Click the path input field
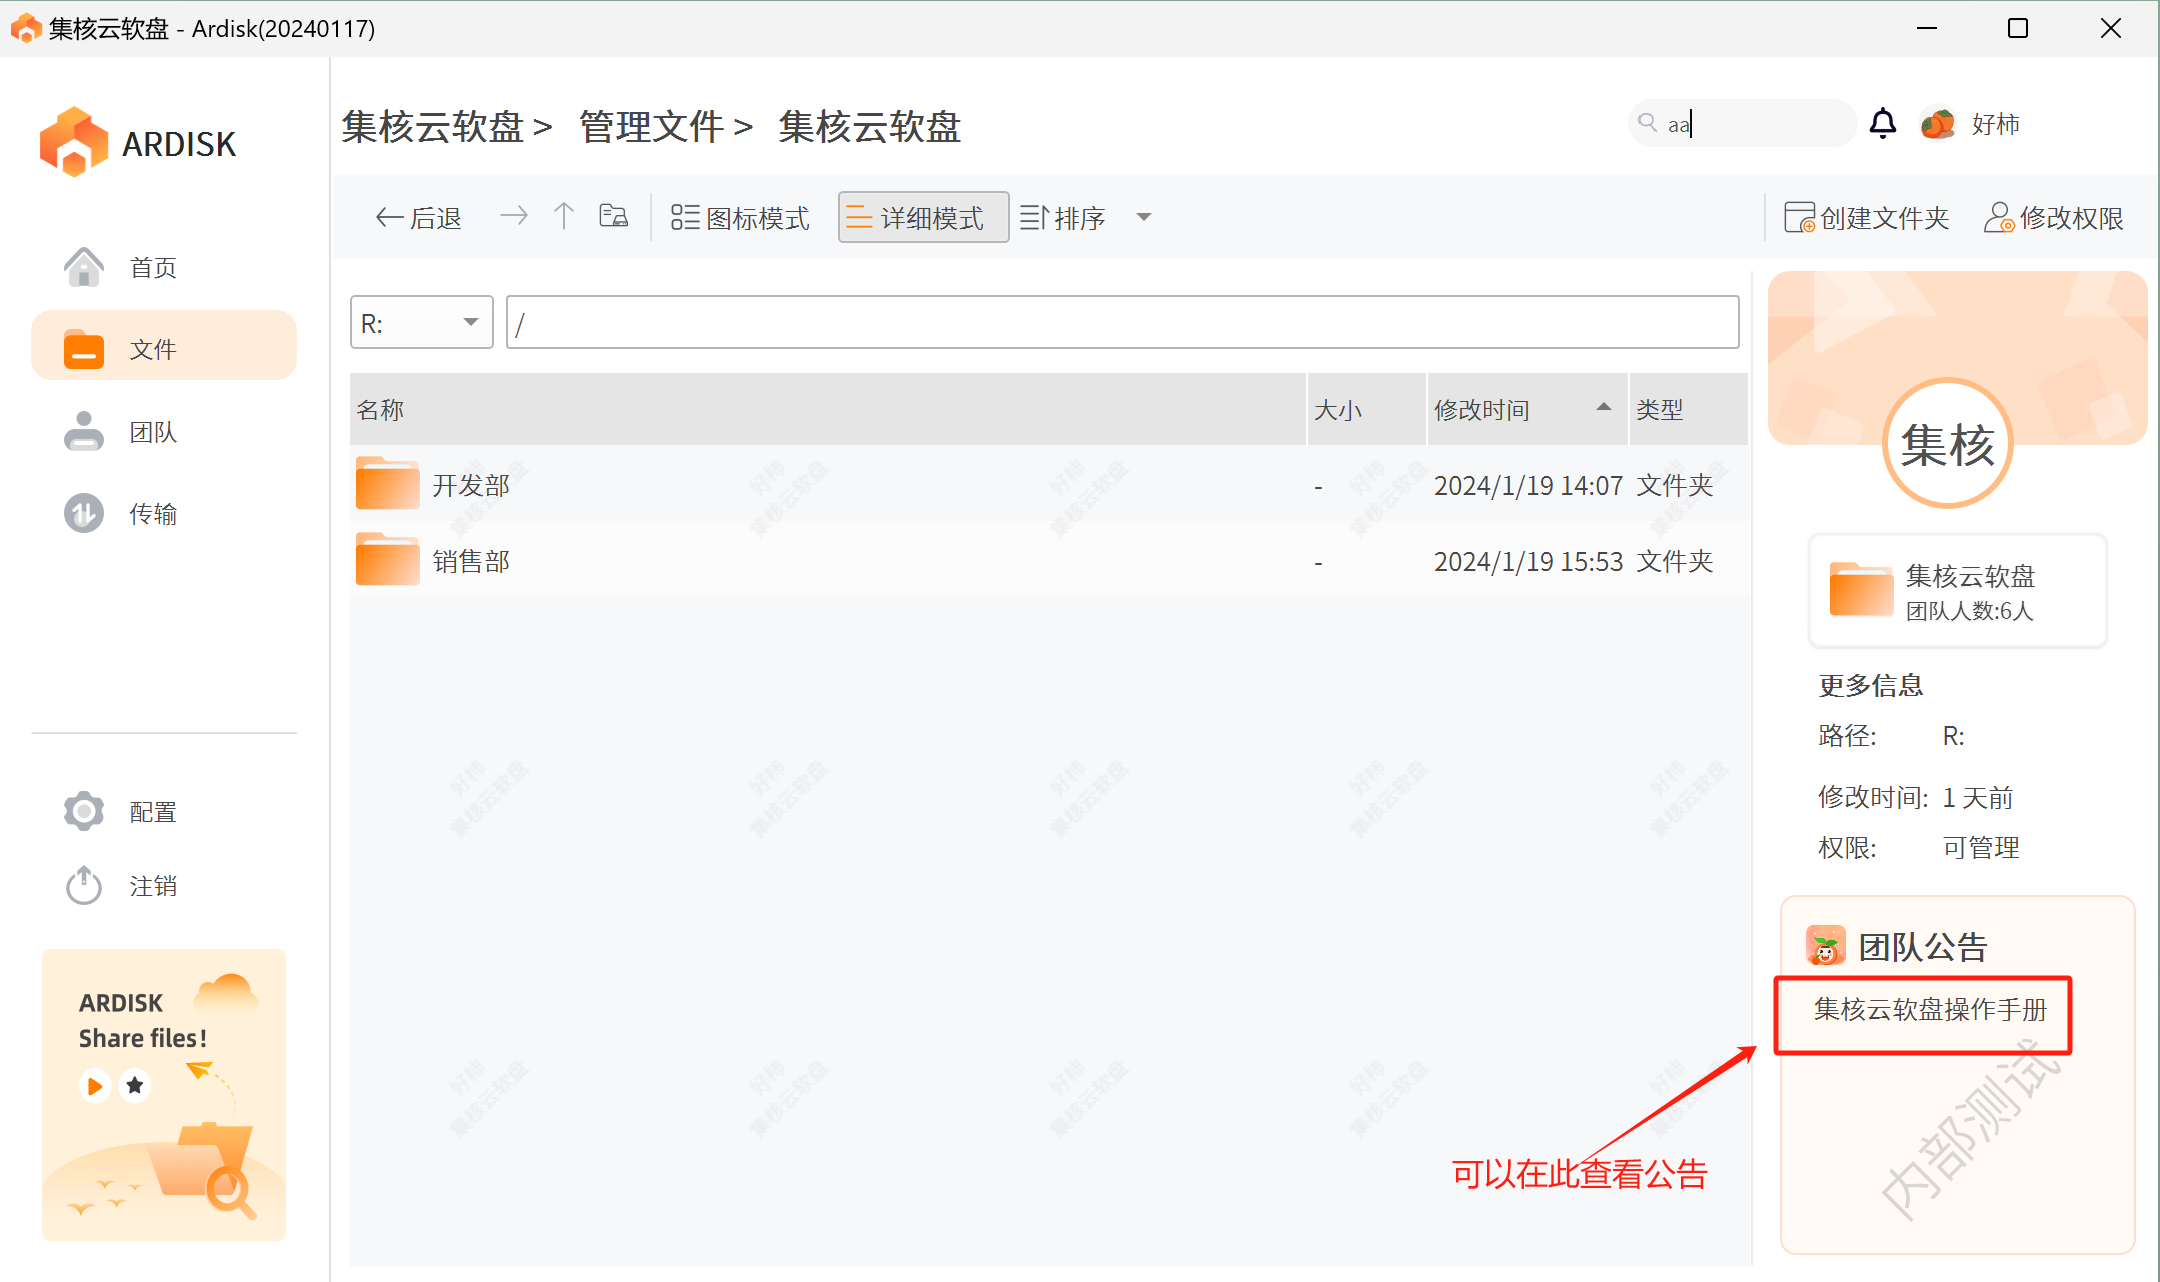The height and width of the screenshot is (1282, 2160). coord(1122,323)
